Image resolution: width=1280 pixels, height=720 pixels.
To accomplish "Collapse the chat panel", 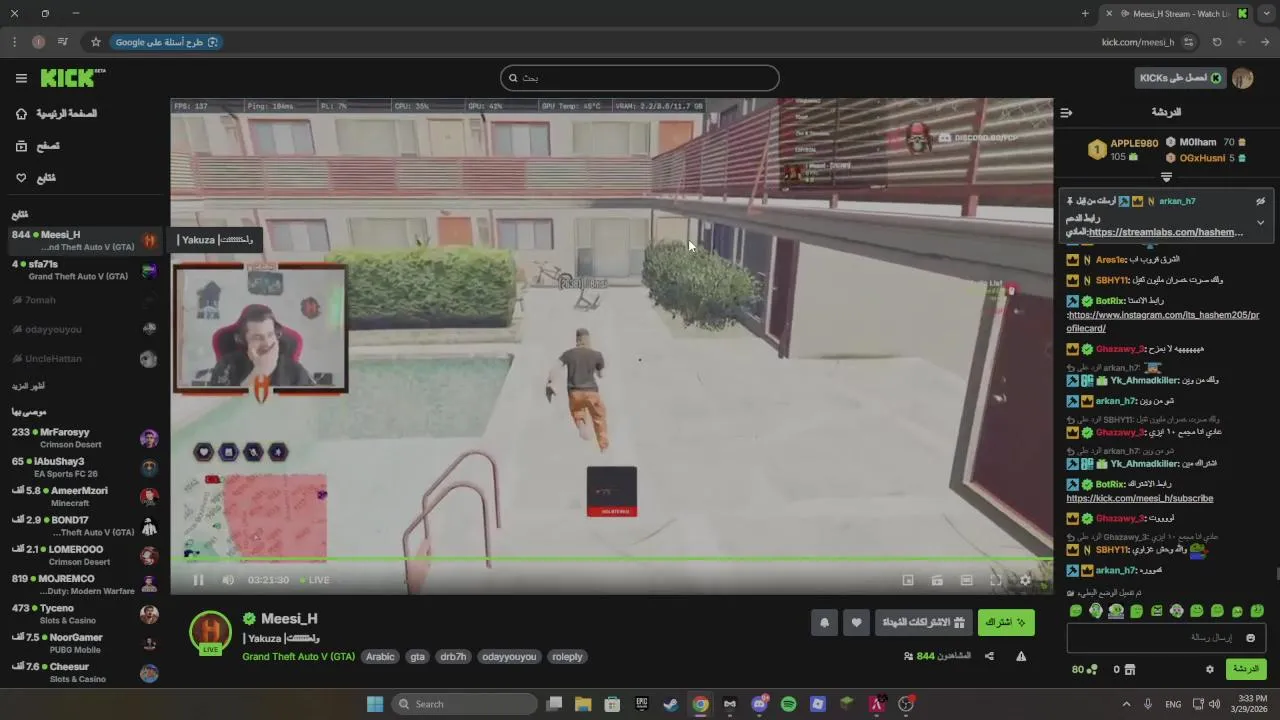I will (x=1066, y=113).
